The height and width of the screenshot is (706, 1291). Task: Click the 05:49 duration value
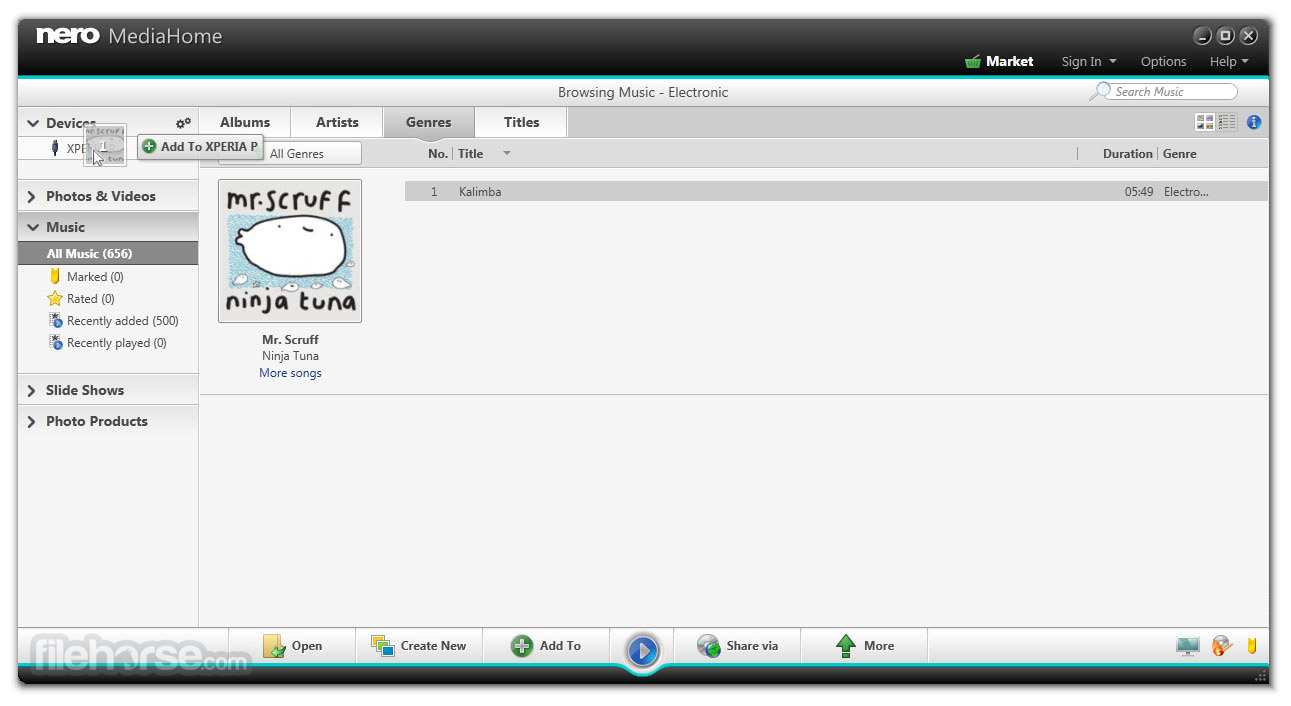[x=1138, y=191]
